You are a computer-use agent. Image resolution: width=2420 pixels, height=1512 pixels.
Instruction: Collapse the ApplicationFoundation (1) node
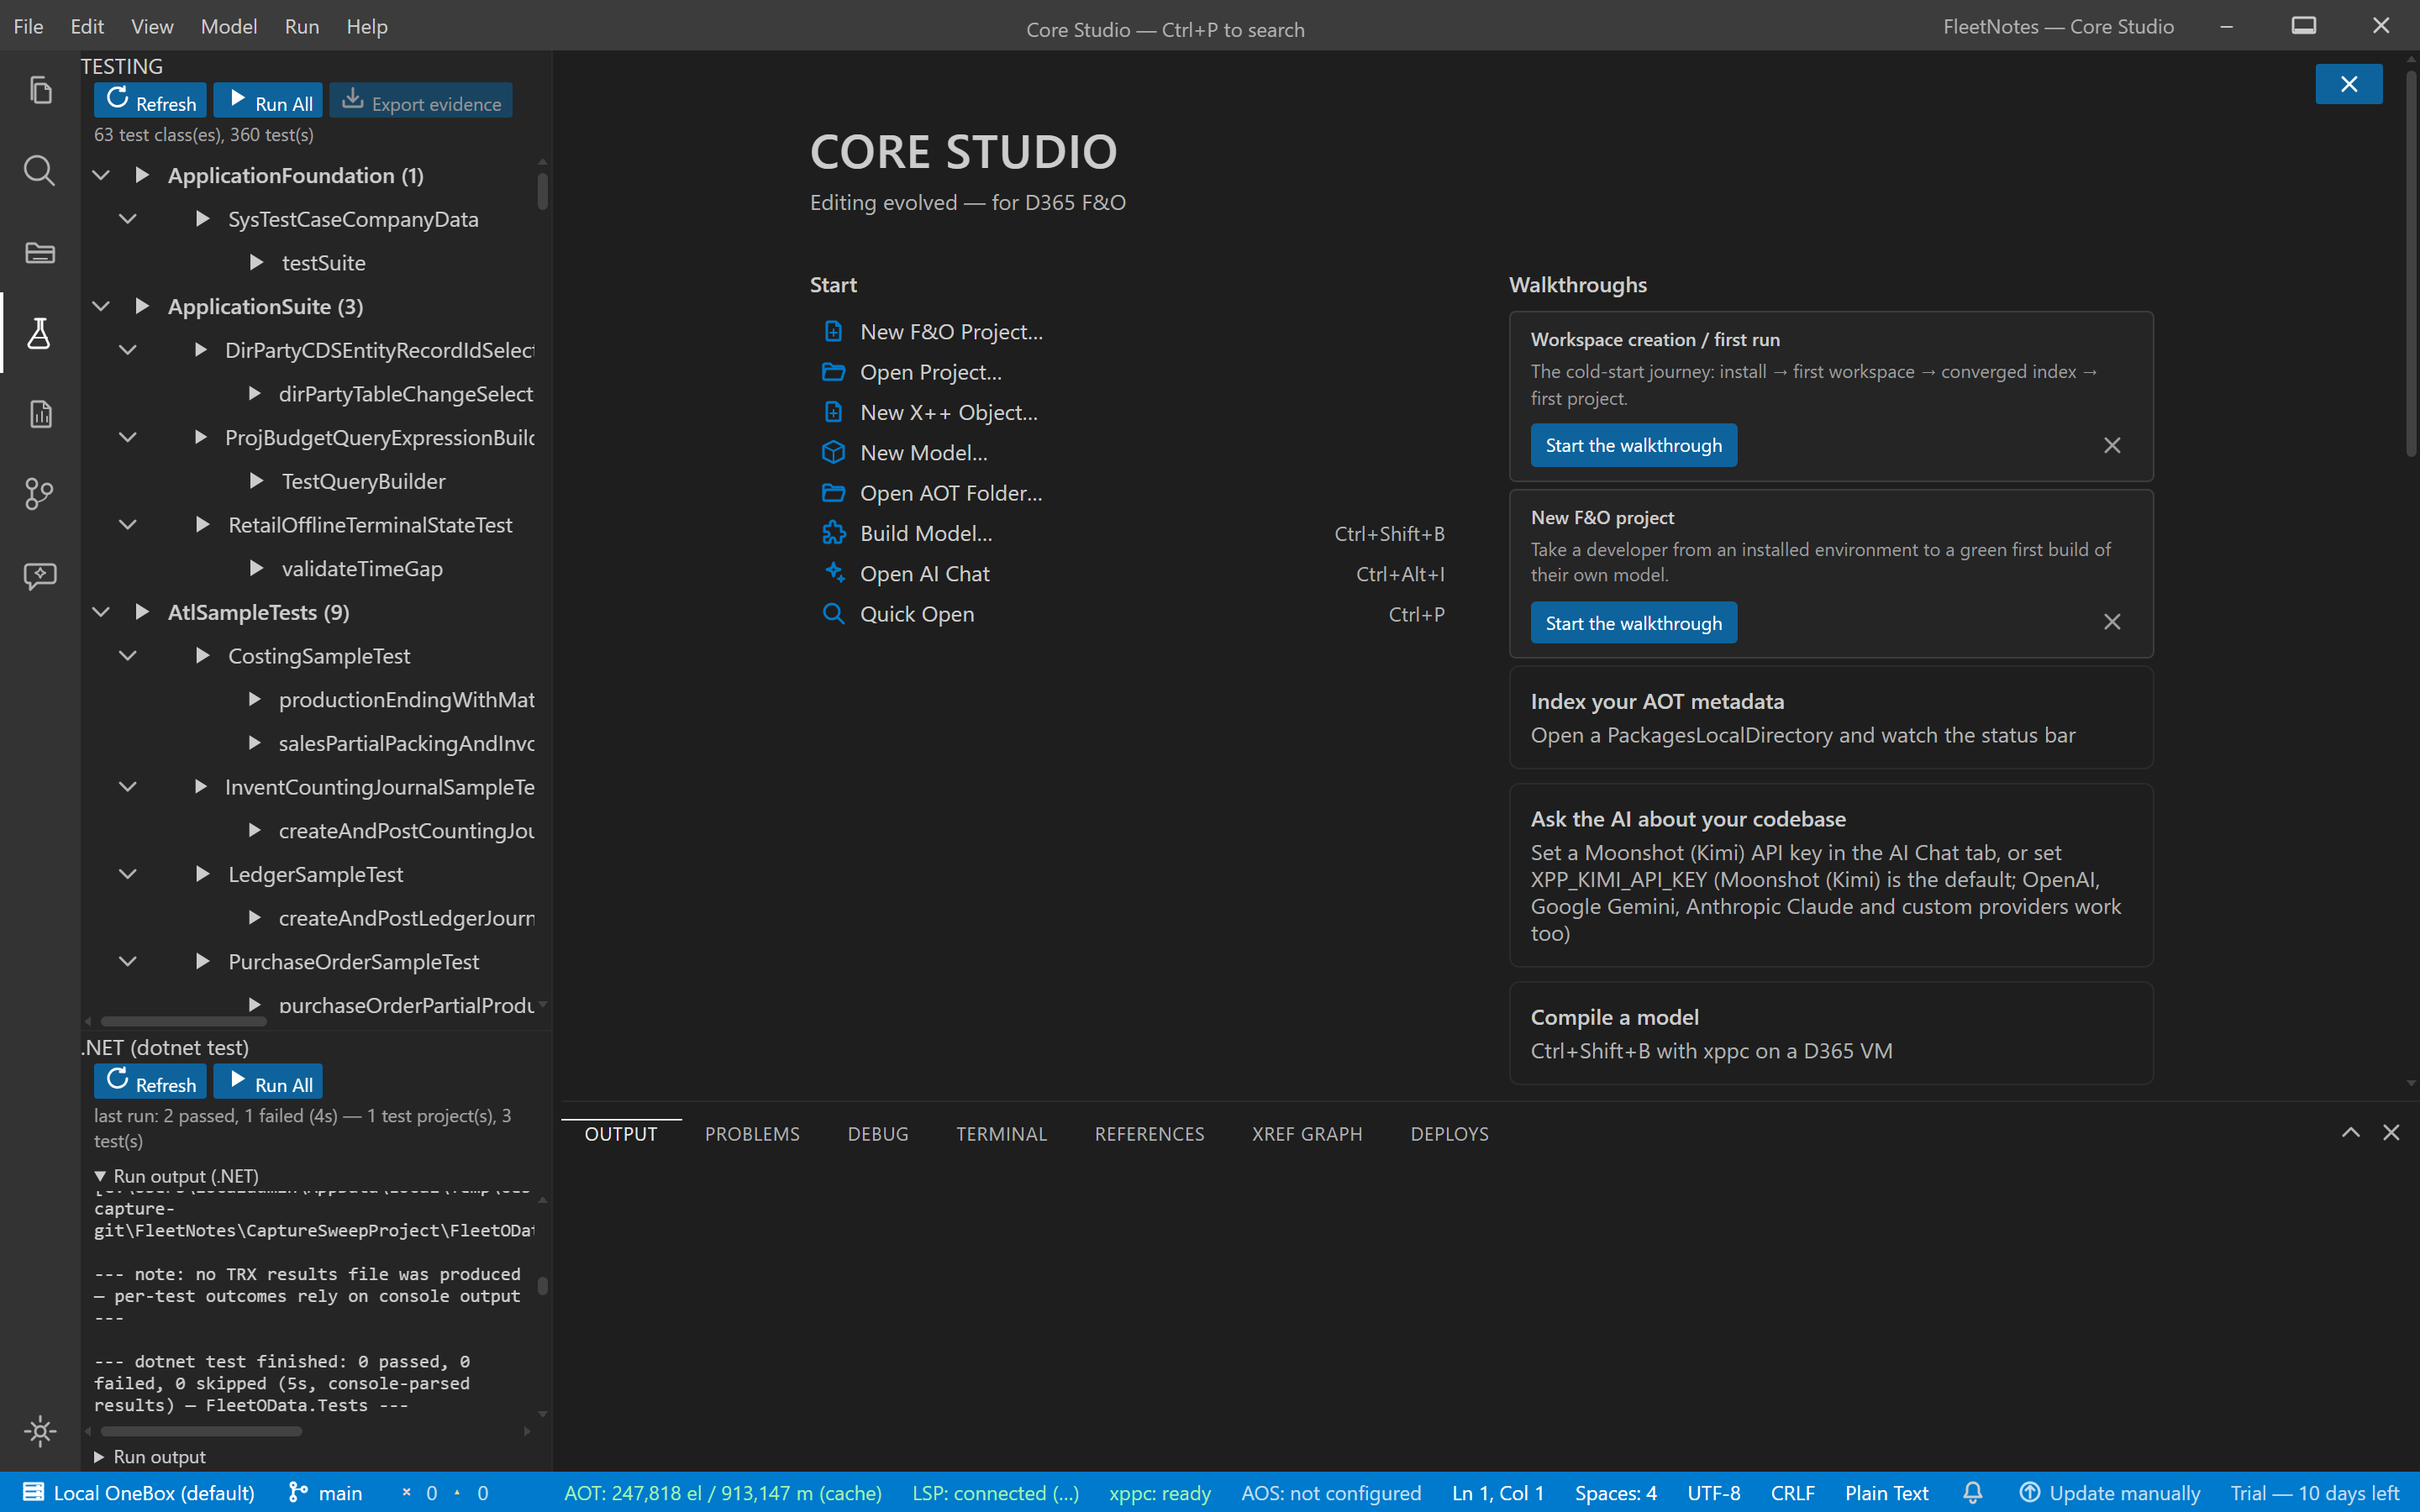(101, 175)
